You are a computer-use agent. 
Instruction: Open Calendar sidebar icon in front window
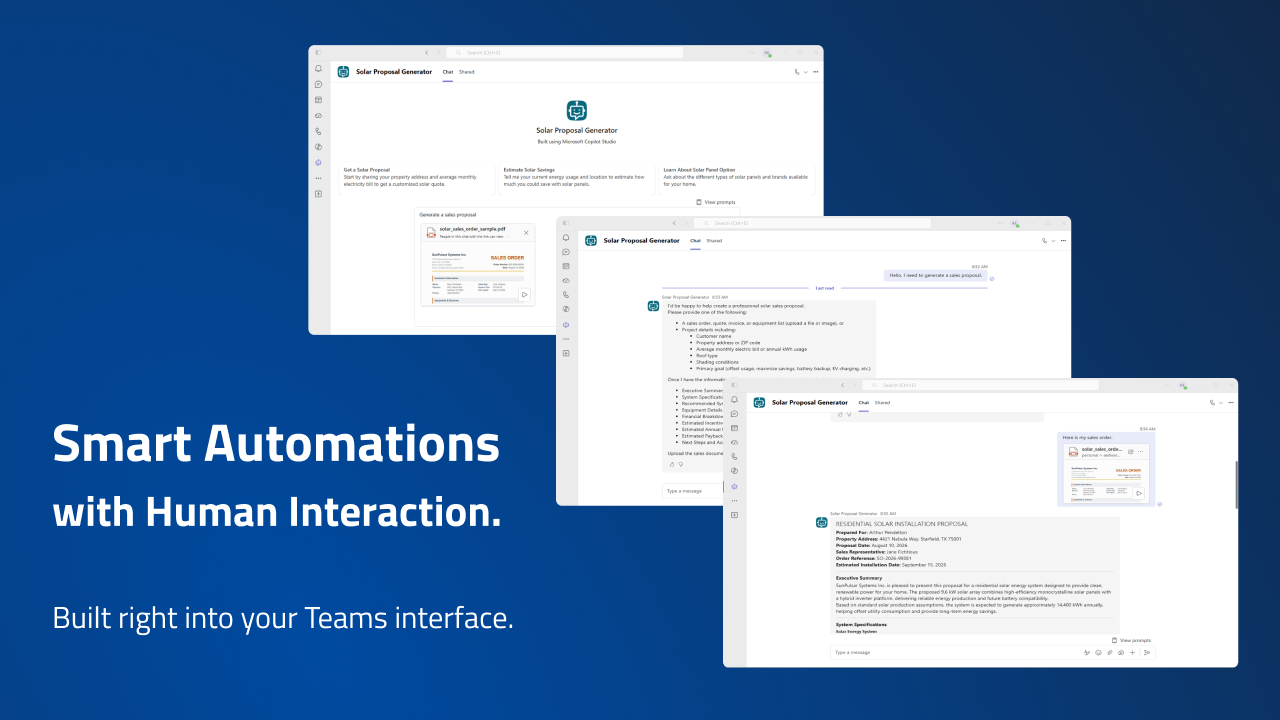click(734, 428)
